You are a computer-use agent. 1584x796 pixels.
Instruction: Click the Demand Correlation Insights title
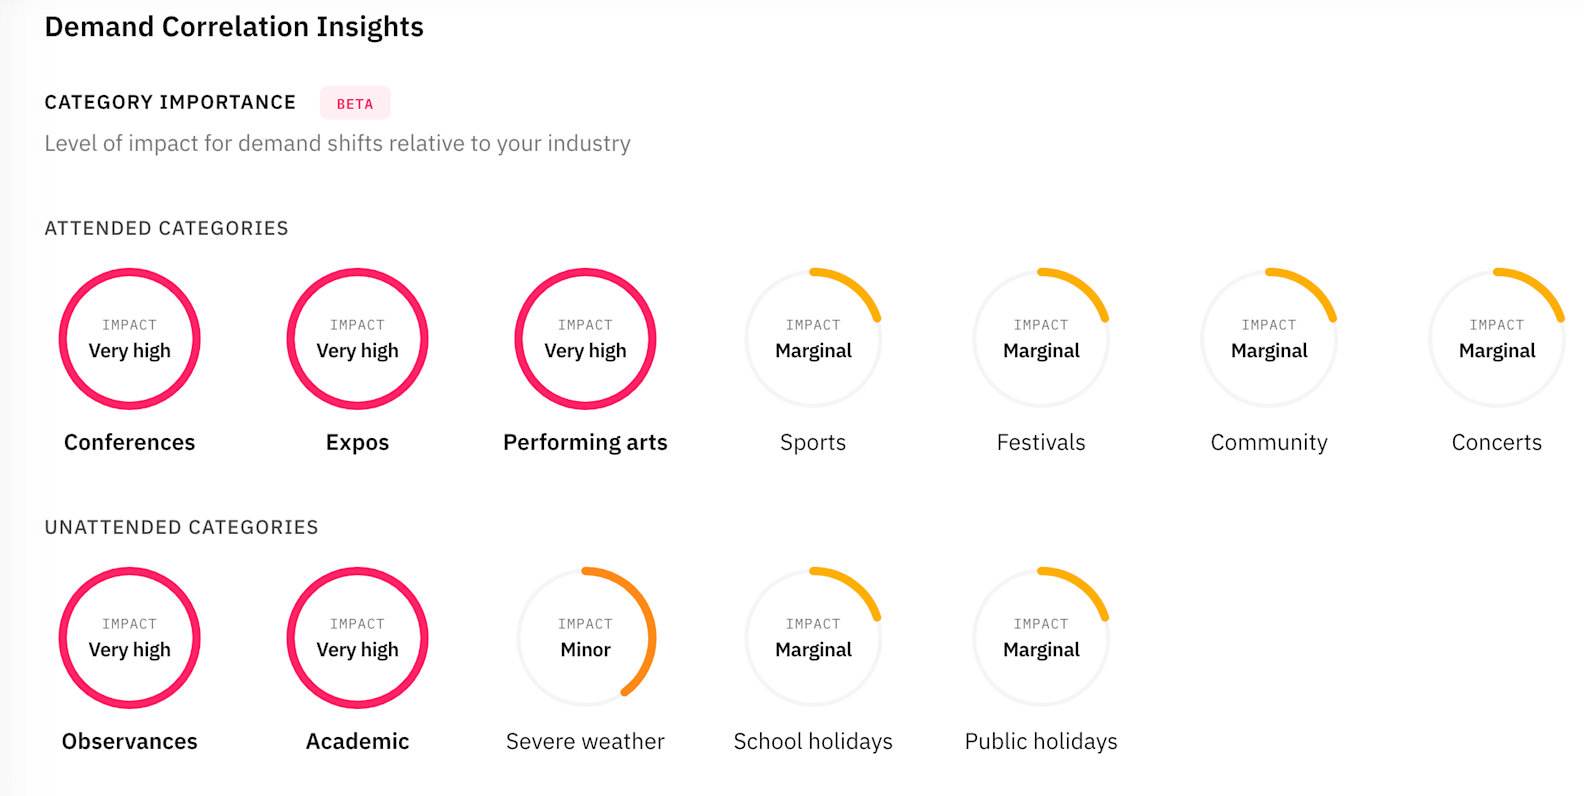[234, 27]
